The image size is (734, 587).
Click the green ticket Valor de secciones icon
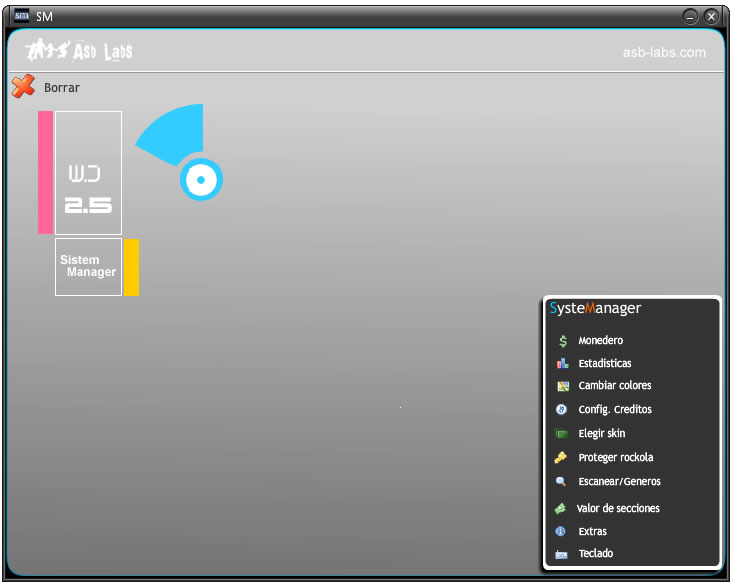pyautogui.click(x=560, y=508)
